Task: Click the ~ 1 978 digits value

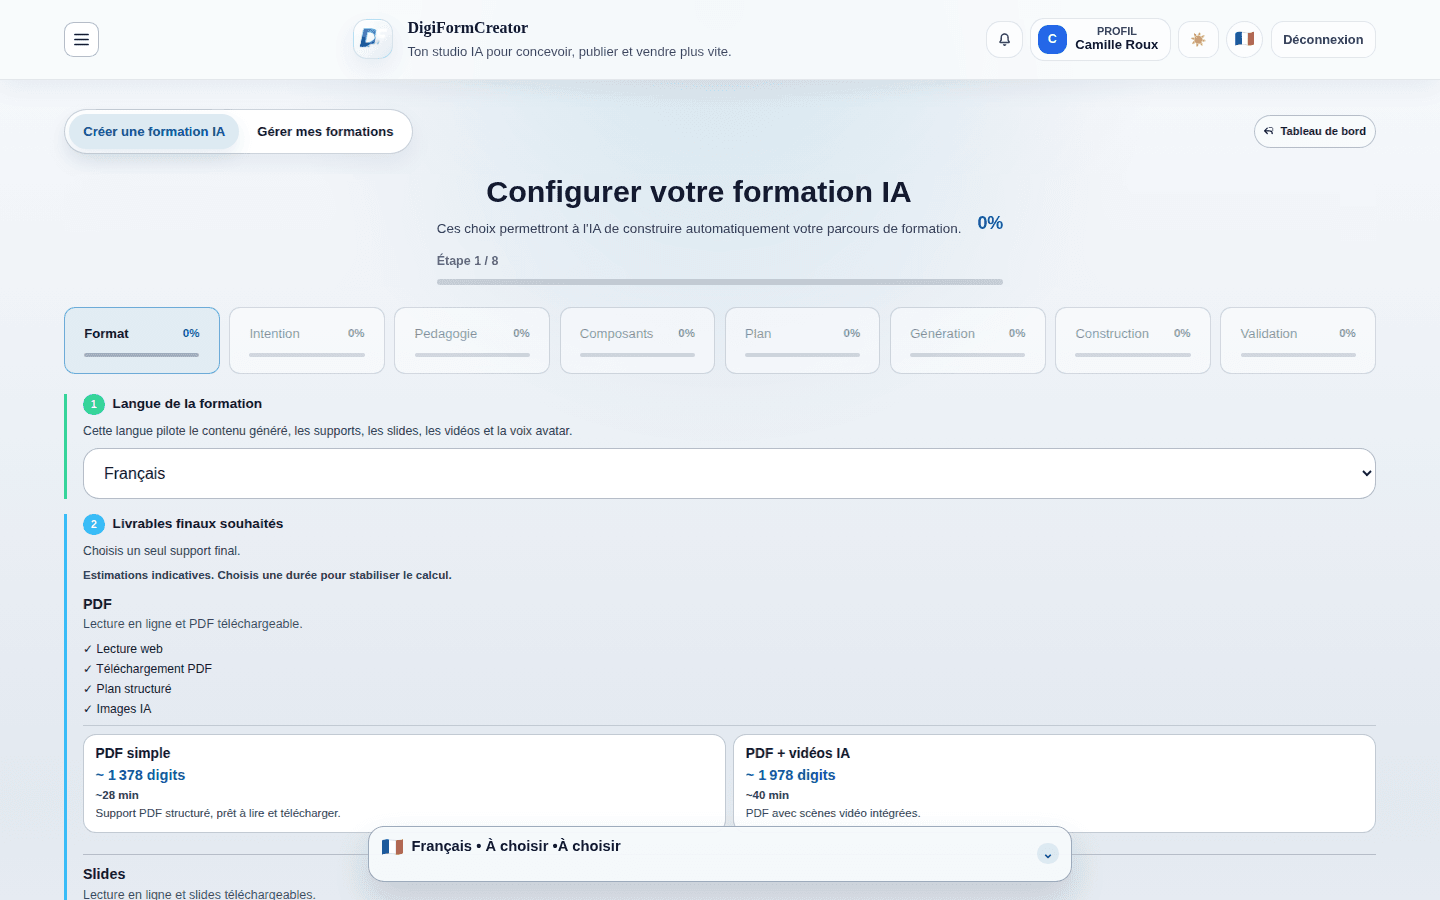Action: (790, 775)
